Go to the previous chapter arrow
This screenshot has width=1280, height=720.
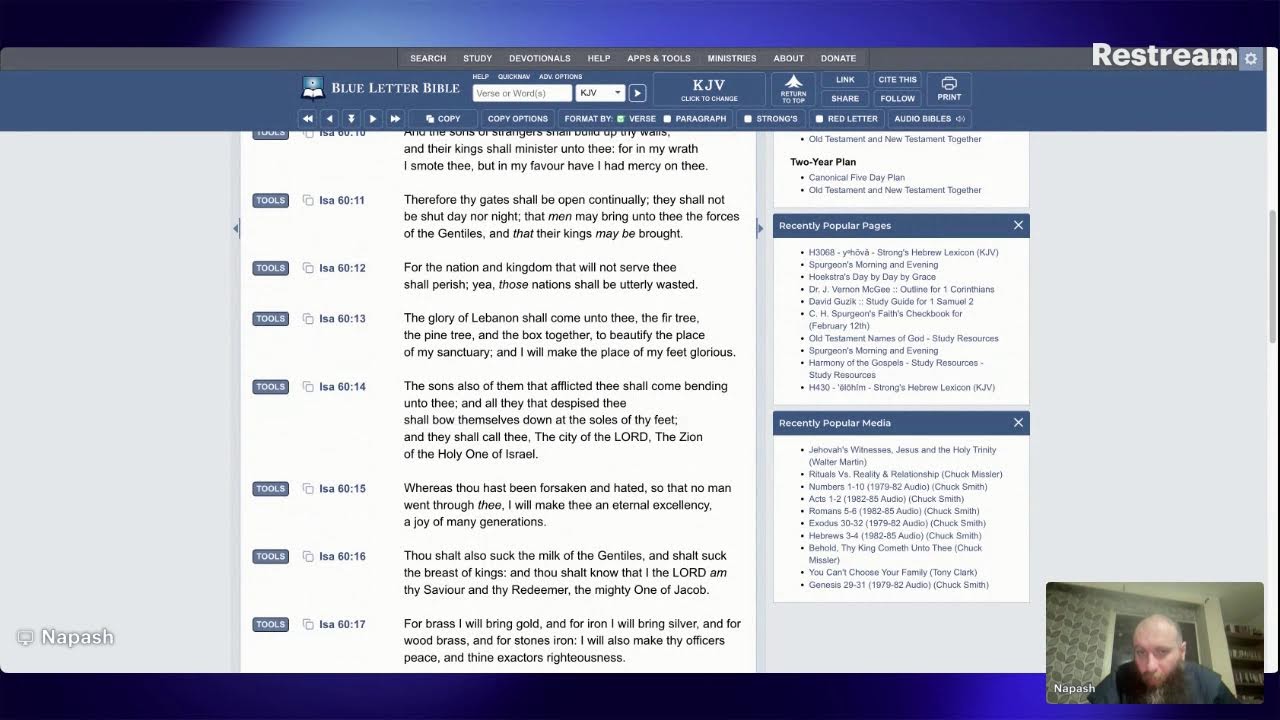(329, 119)
